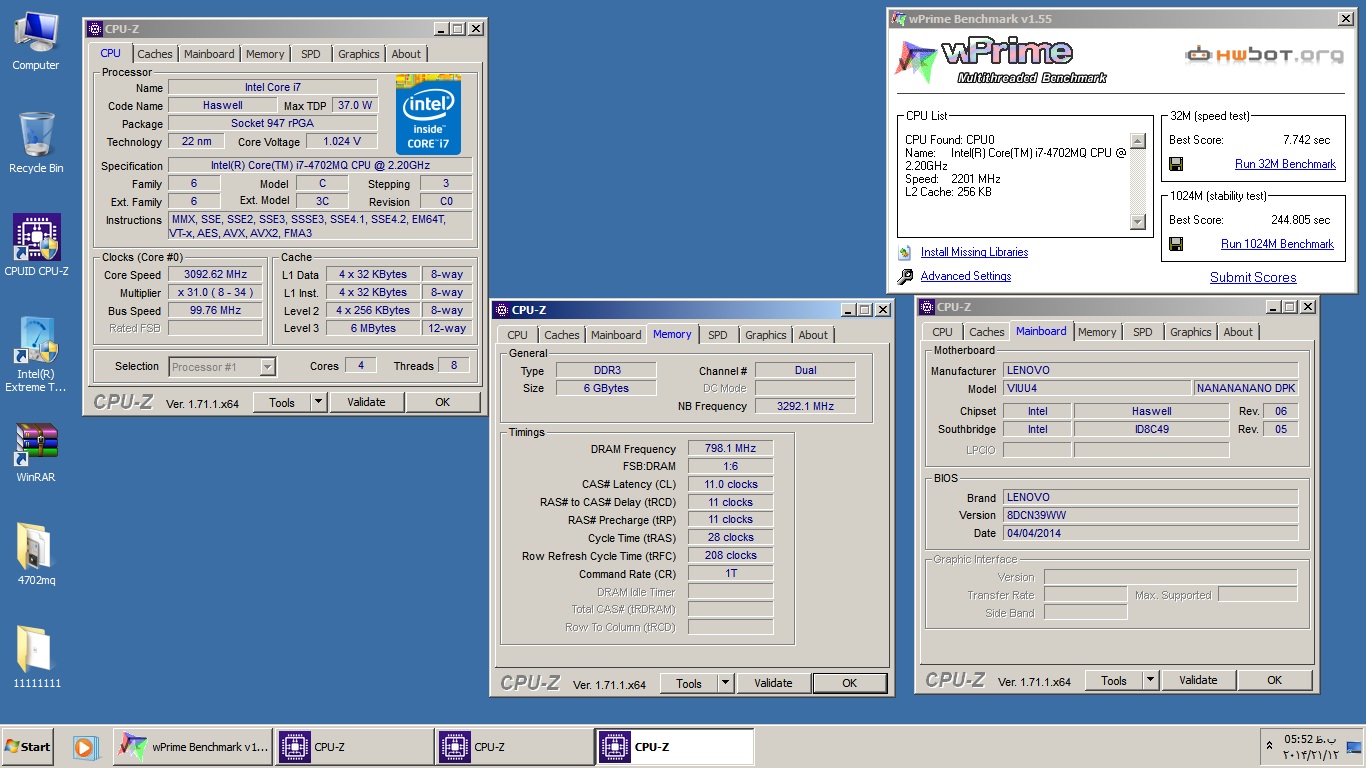Click the Install Missing Libraries icon
This screenshot has height=768, width=1366.
[905, 253]
